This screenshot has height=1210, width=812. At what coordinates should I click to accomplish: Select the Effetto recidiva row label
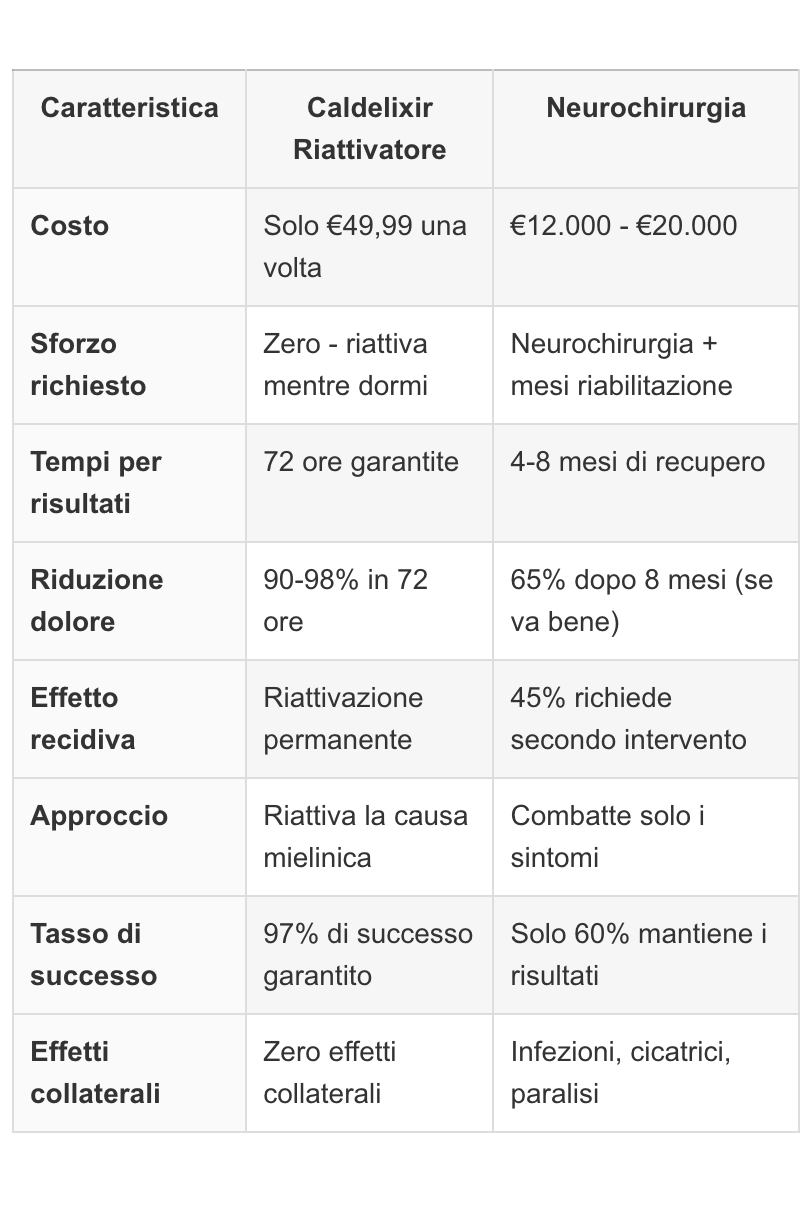click(x=82, y=718)
